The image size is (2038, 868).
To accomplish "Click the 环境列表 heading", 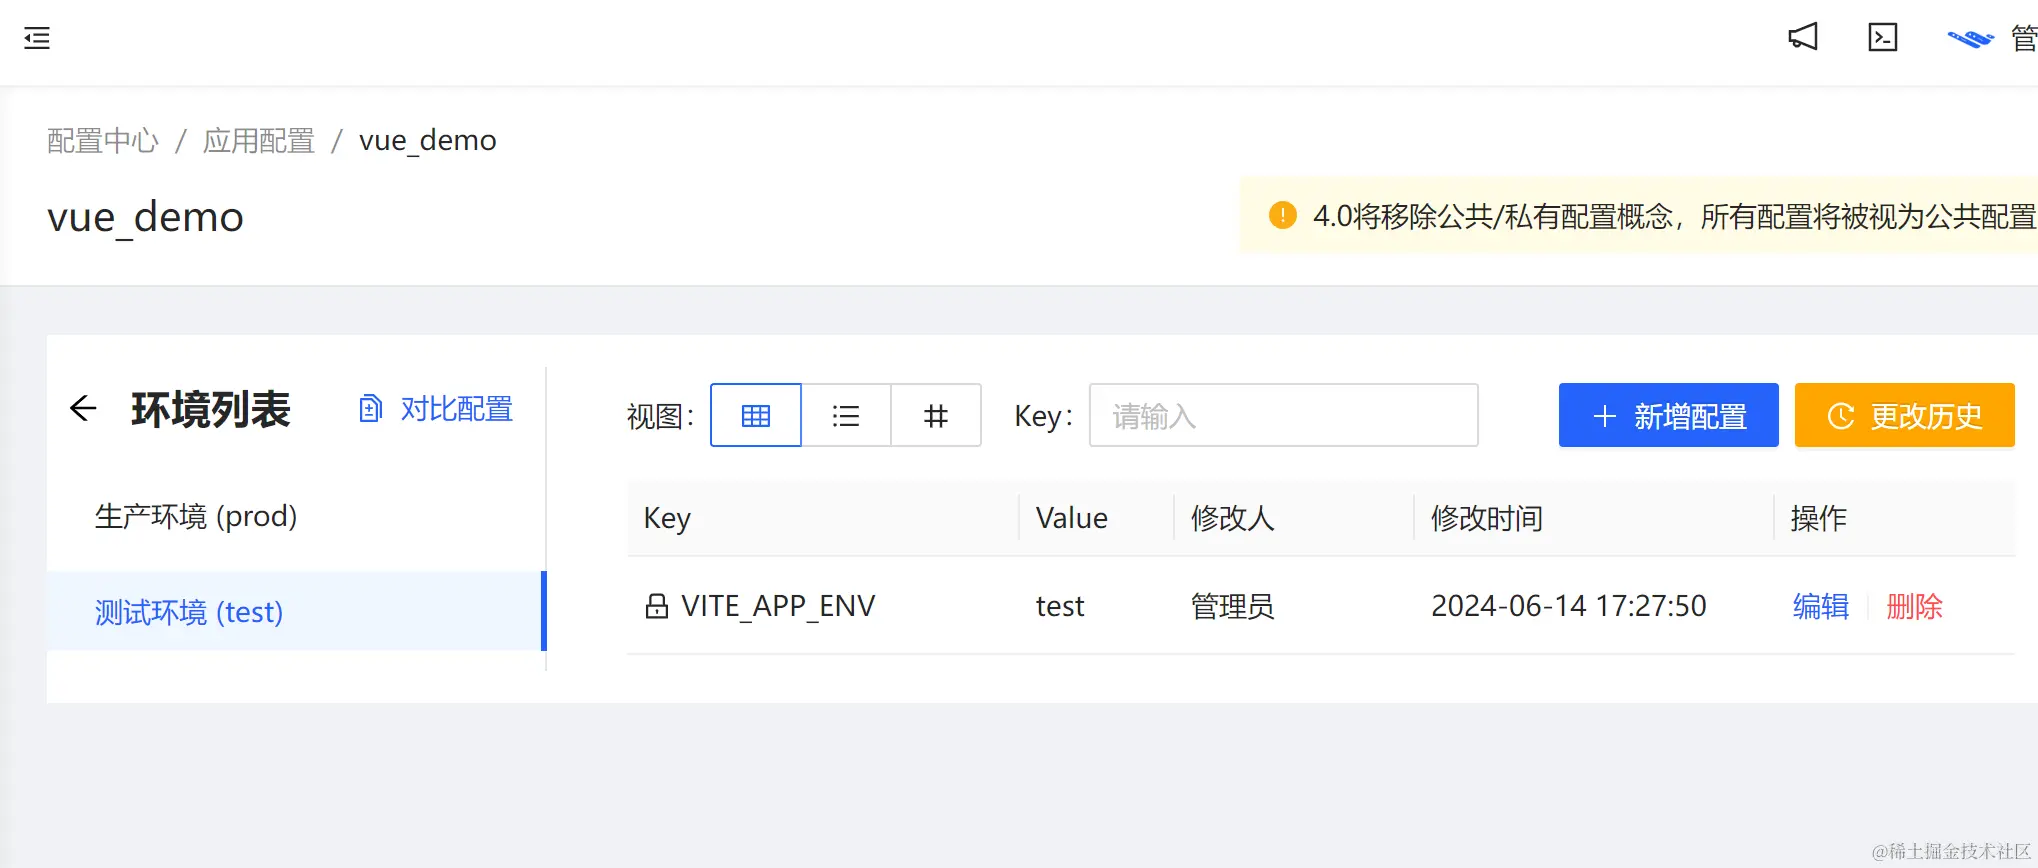I will [x=211, y=409].
